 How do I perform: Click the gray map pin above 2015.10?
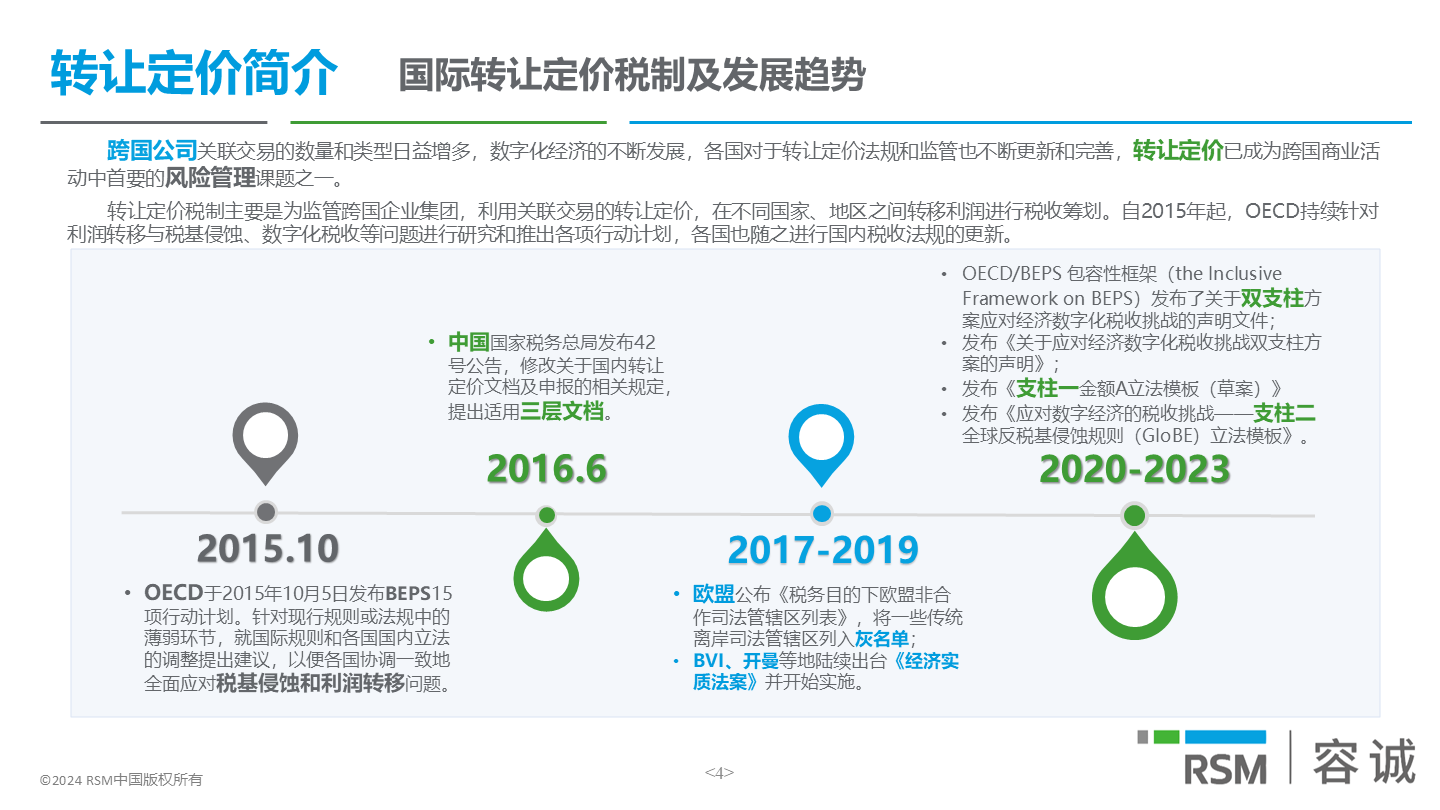[x=265, y=442]
